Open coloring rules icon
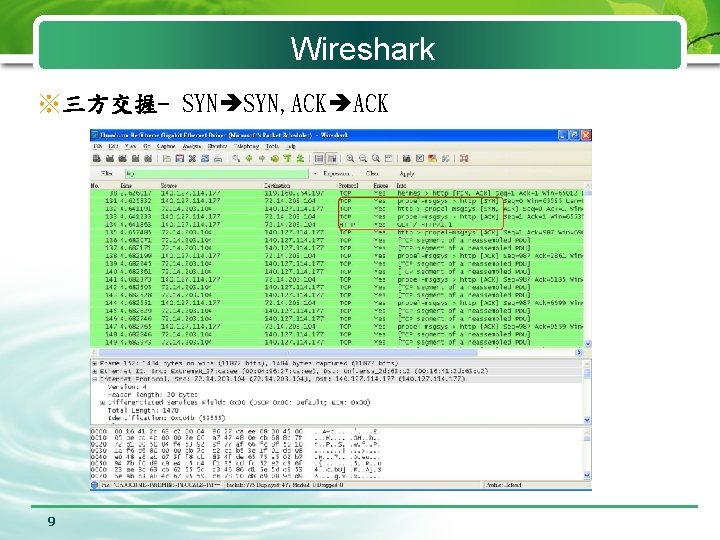Screen dimensions: 720x540 click(x=432, y=158)
